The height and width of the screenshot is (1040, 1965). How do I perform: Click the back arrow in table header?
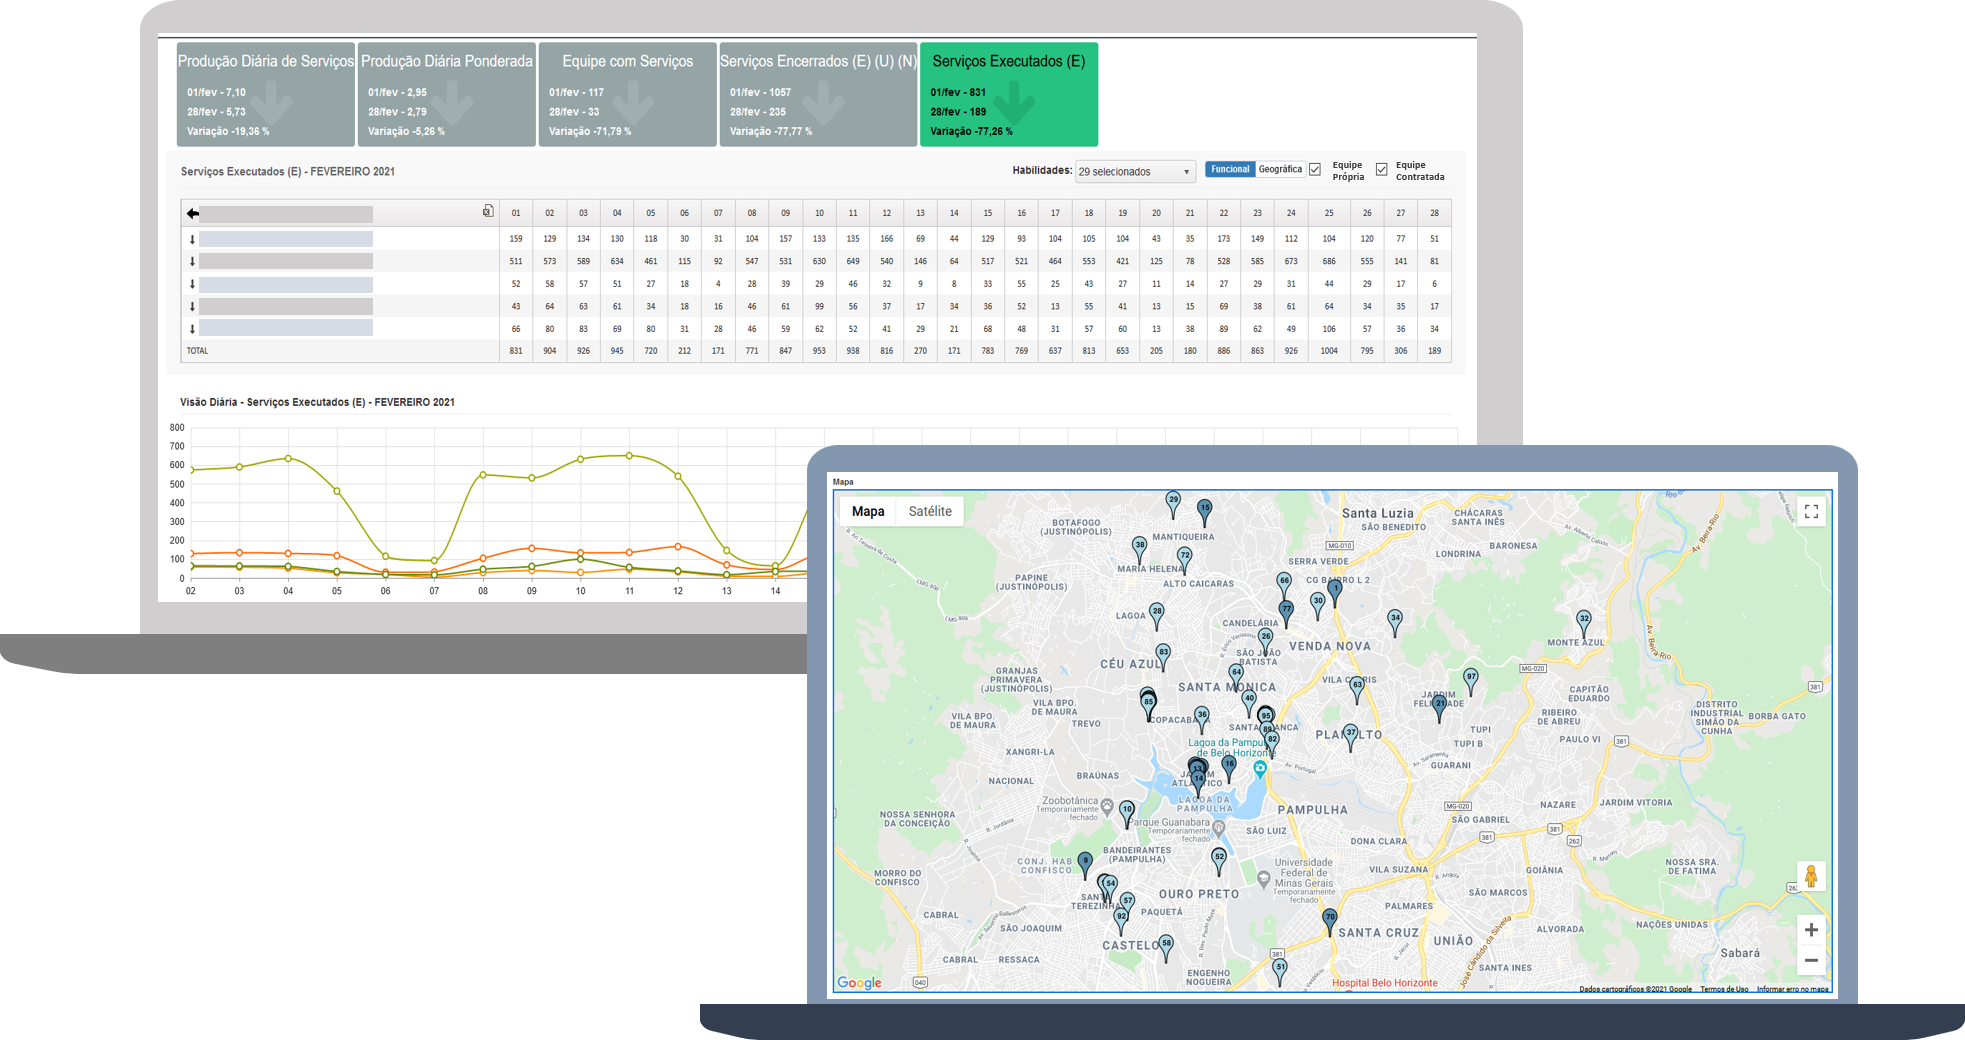click(193, 214)
